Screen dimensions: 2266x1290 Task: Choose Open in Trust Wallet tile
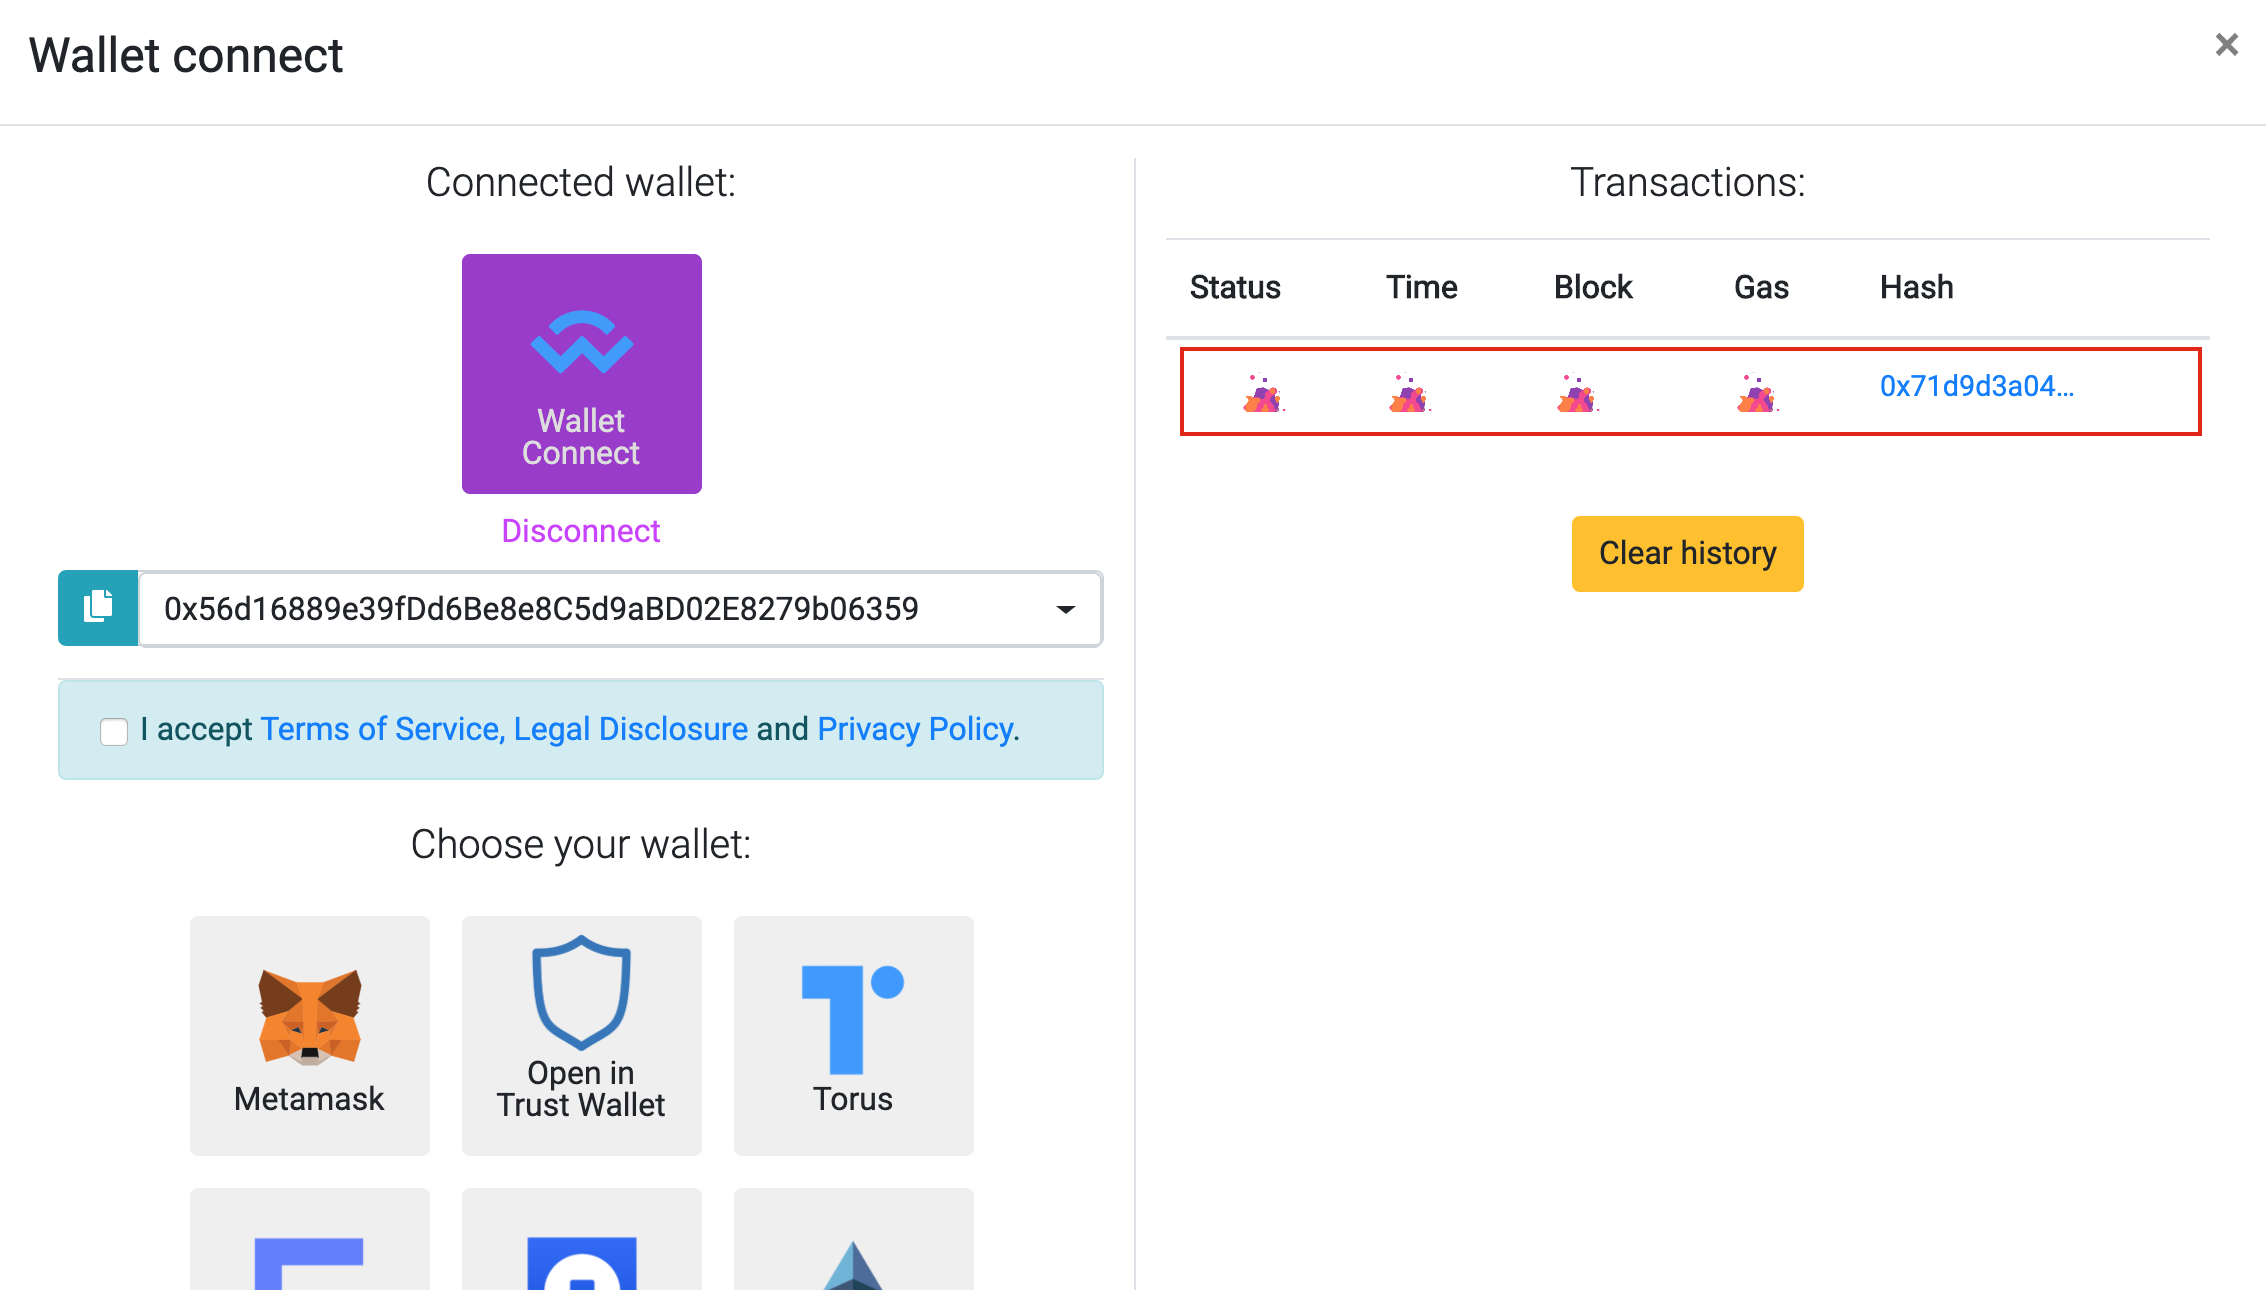pyautogui.click(x=581, y=1035)
